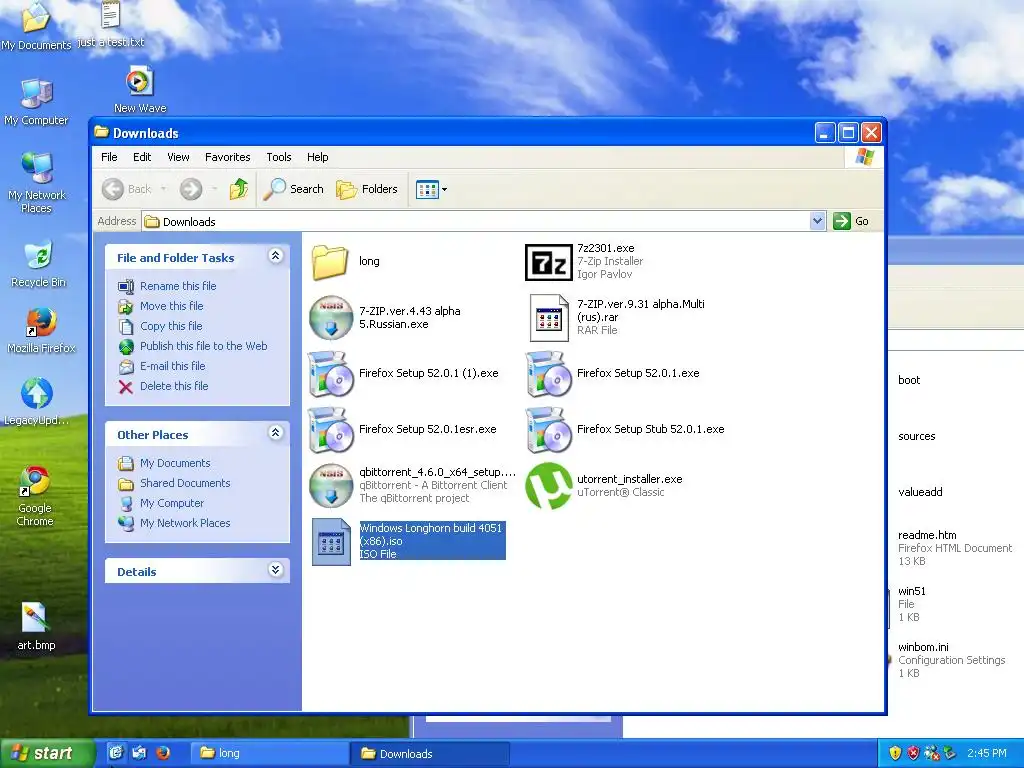This screenshot has height=768, width=1024.
Task: Open the long folder icon in Downloads
Action: tap(330, 262)
